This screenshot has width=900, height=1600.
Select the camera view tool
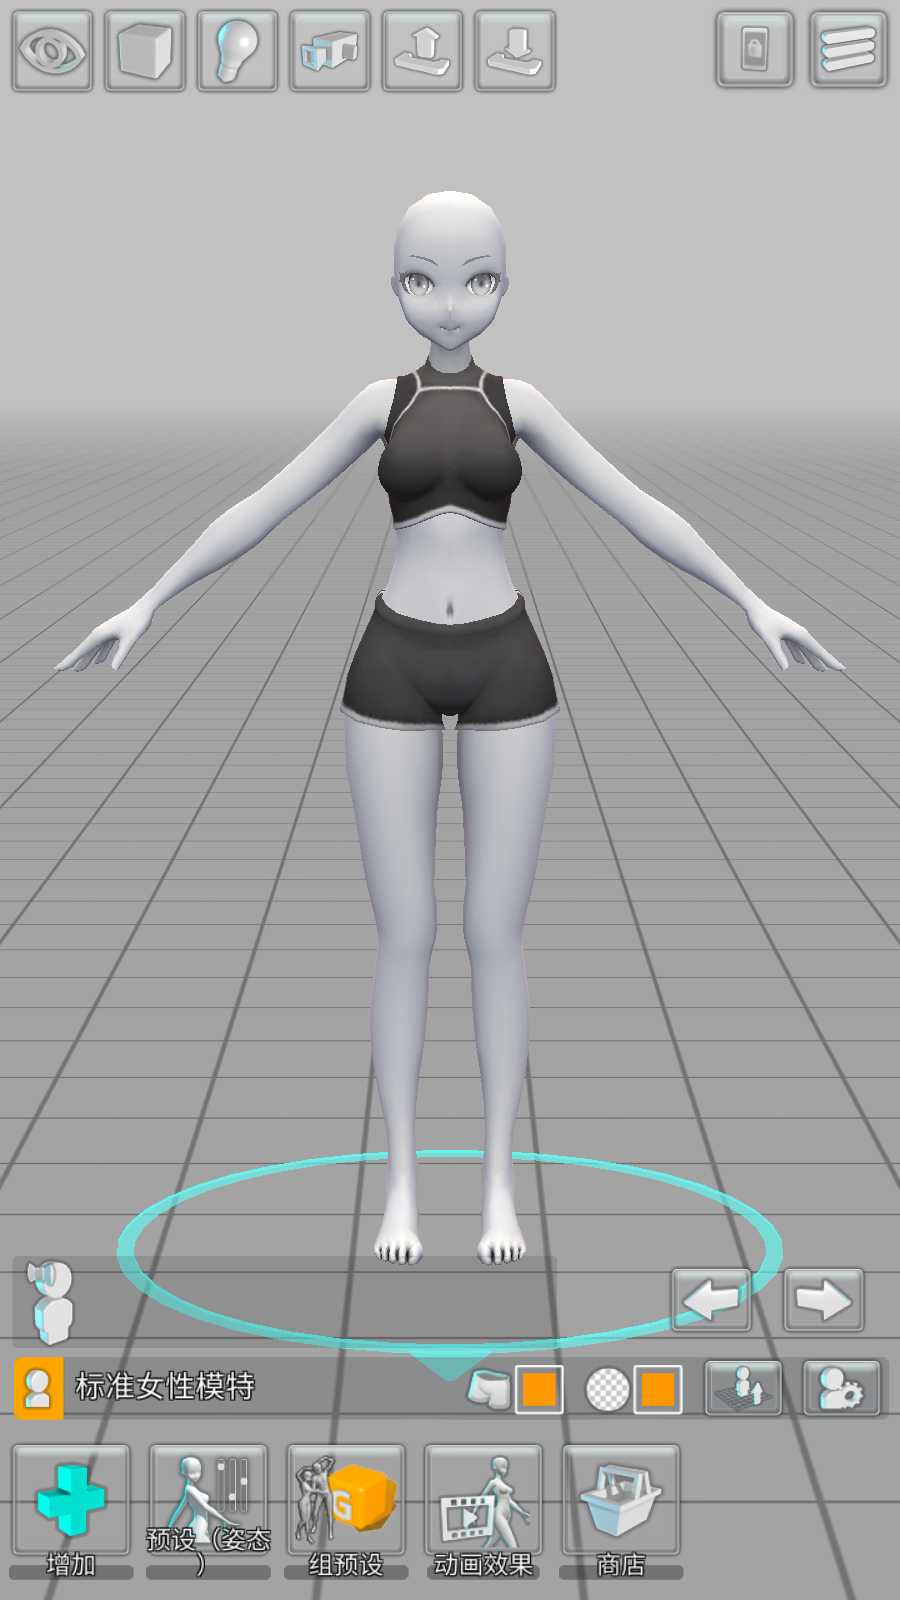point(330,51)
